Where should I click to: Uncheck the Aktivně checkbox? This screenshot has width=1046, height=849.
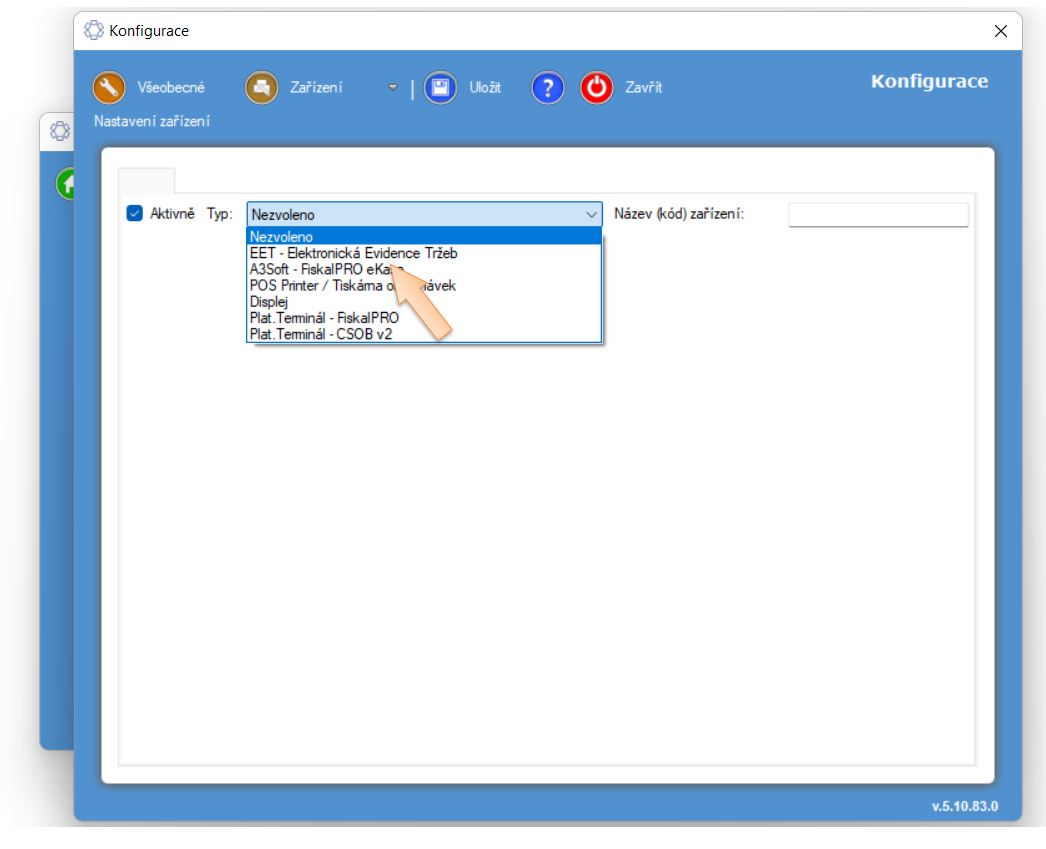pos(135,214)
